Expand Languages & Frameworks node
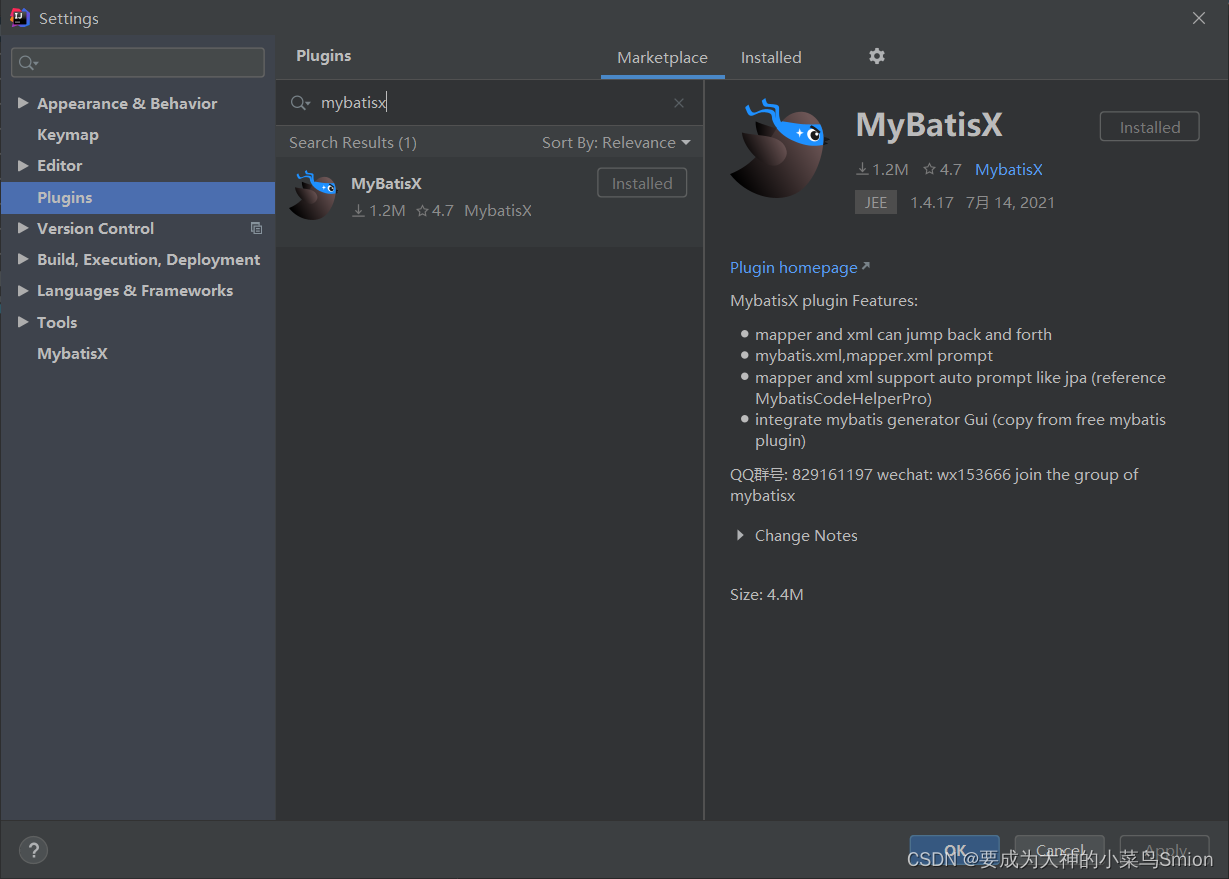 pyautogui.click(x=23, y=290)
